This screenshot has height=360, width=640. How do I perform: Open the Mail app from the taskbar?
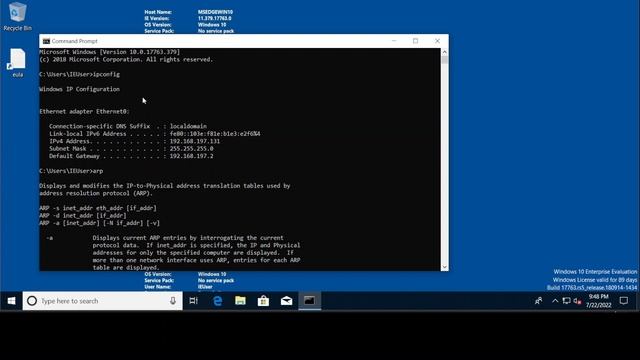click(287, 301)
